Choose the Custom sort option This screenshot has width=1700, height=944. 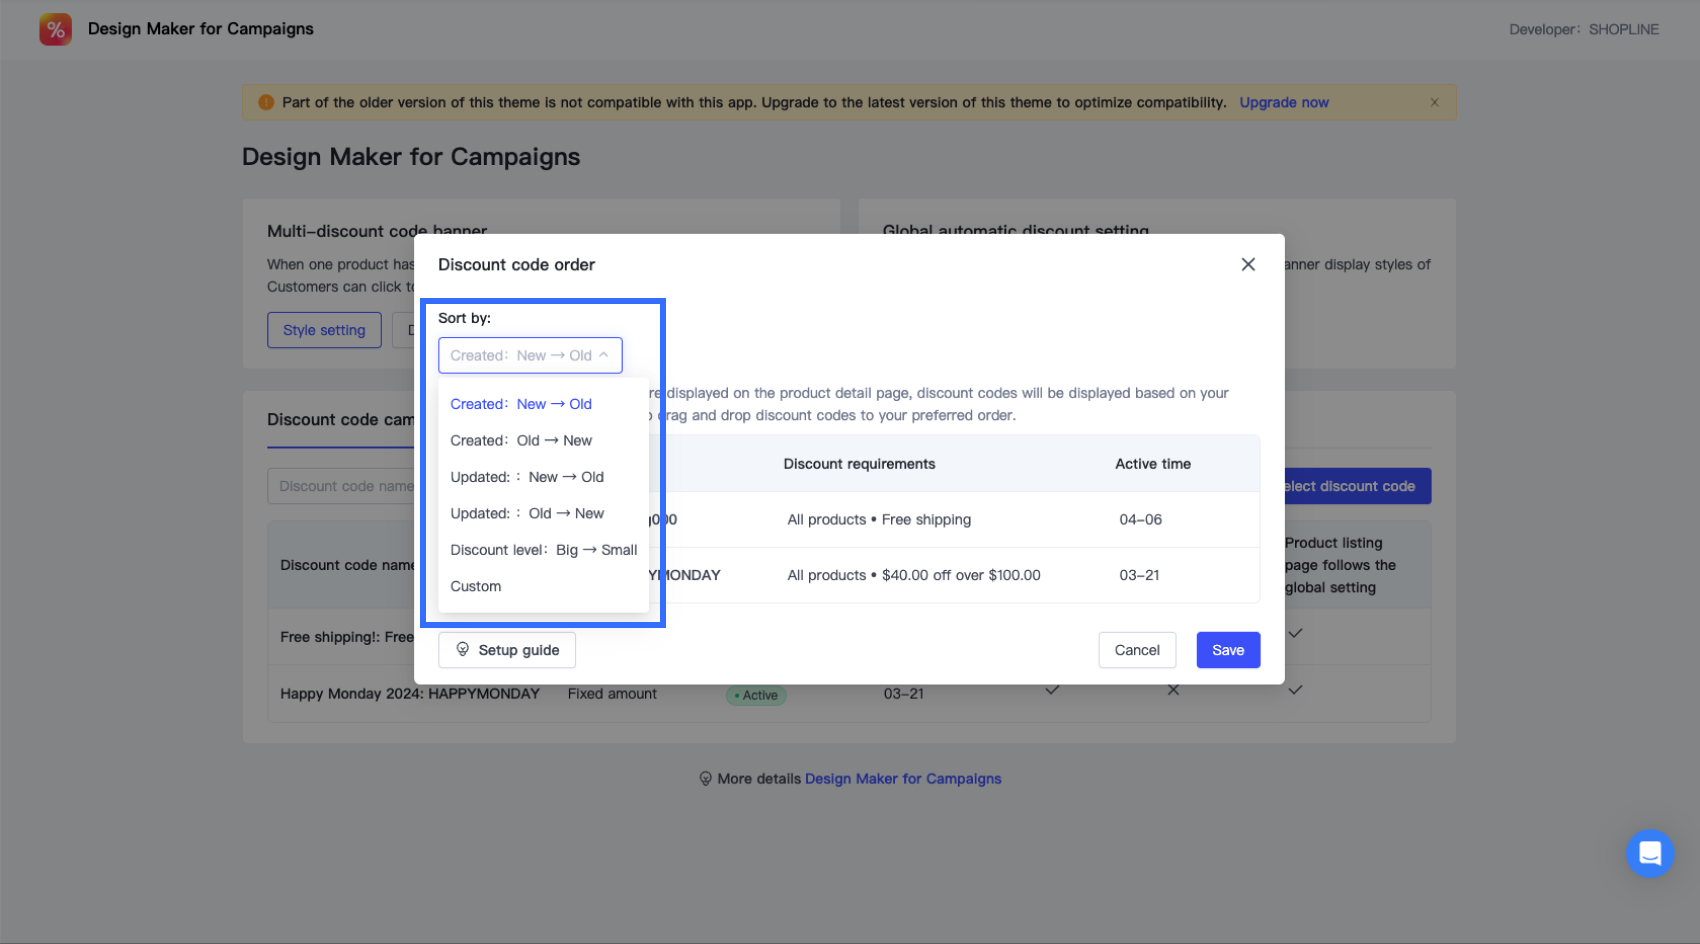(x=476, y=586)
